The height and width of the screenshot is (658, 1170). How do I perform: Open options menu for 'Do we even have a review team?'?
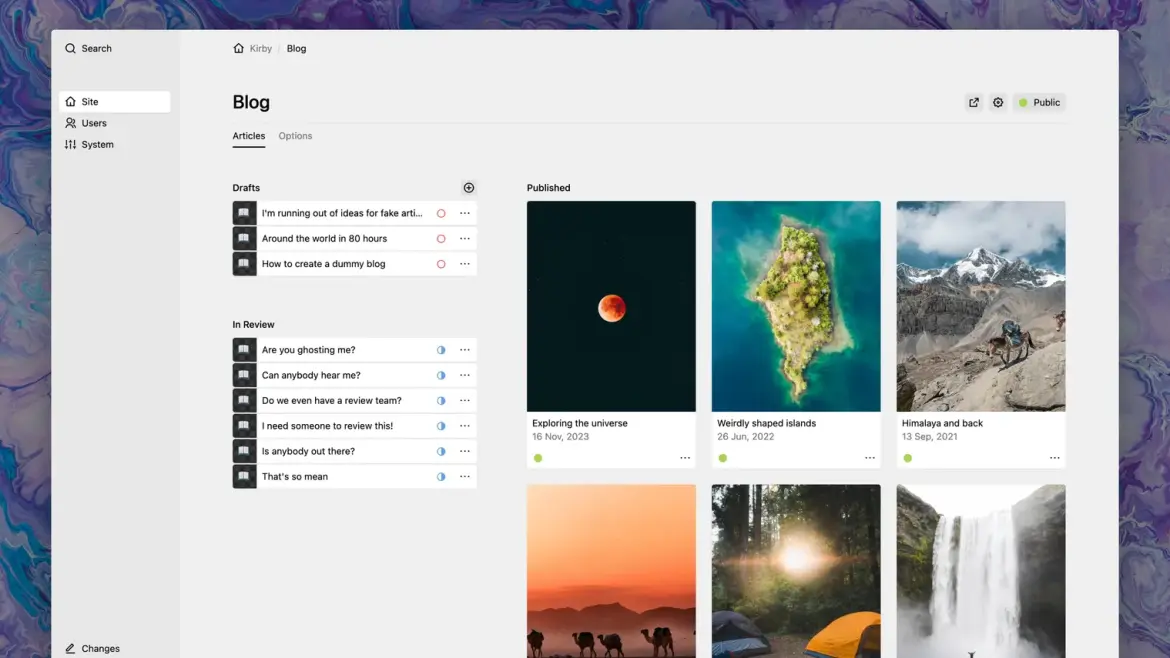pyautogui.click(x=465, y=401)
